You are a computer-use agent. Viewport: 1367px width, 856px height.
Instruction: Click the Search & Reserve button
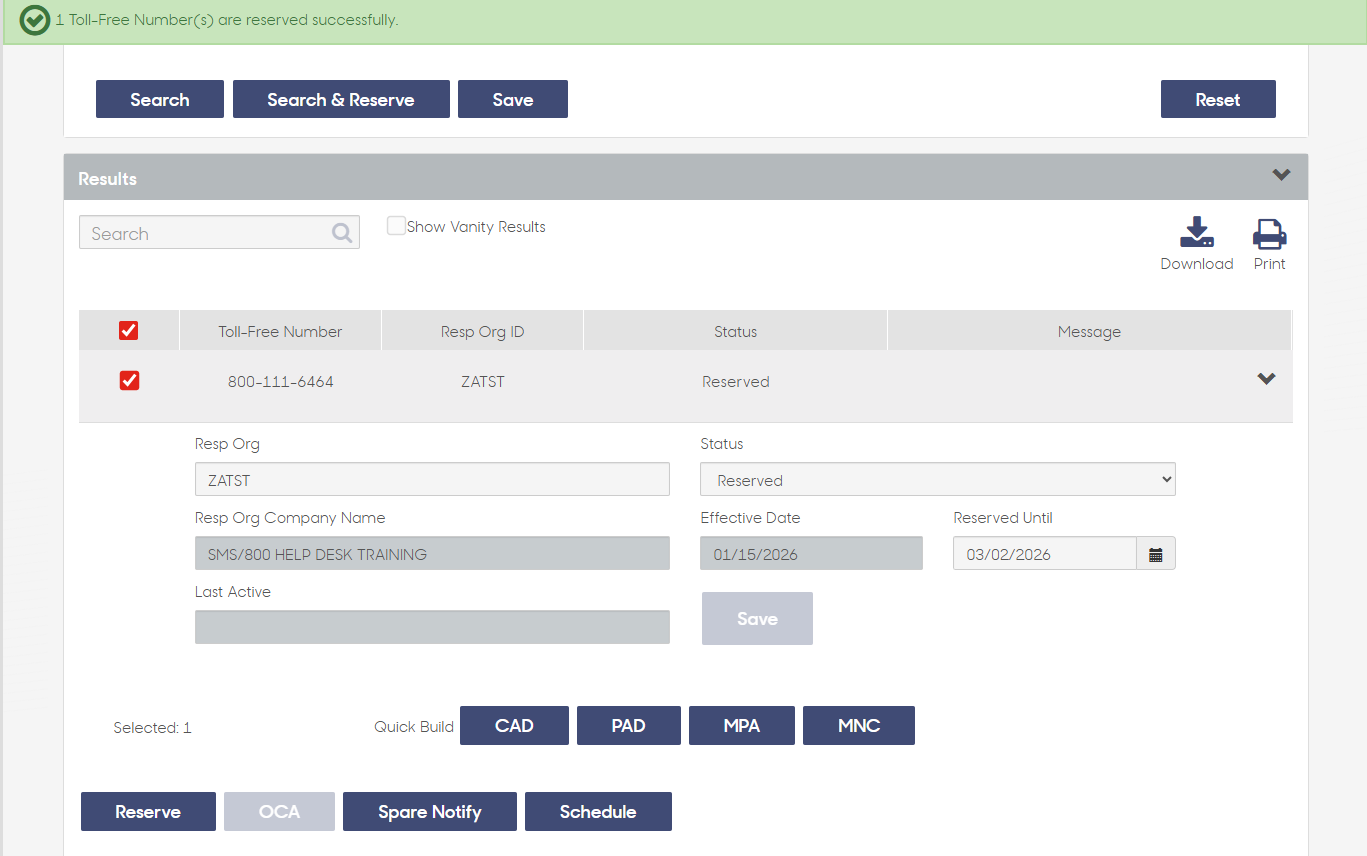point(341,99)
